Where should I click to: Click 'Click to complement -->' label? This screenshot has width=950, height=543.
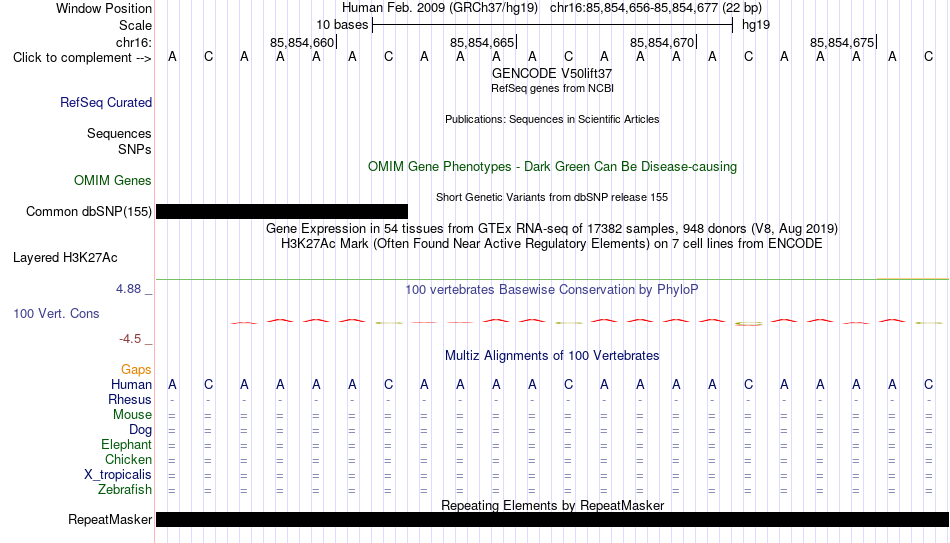click(x=82, y=58)
